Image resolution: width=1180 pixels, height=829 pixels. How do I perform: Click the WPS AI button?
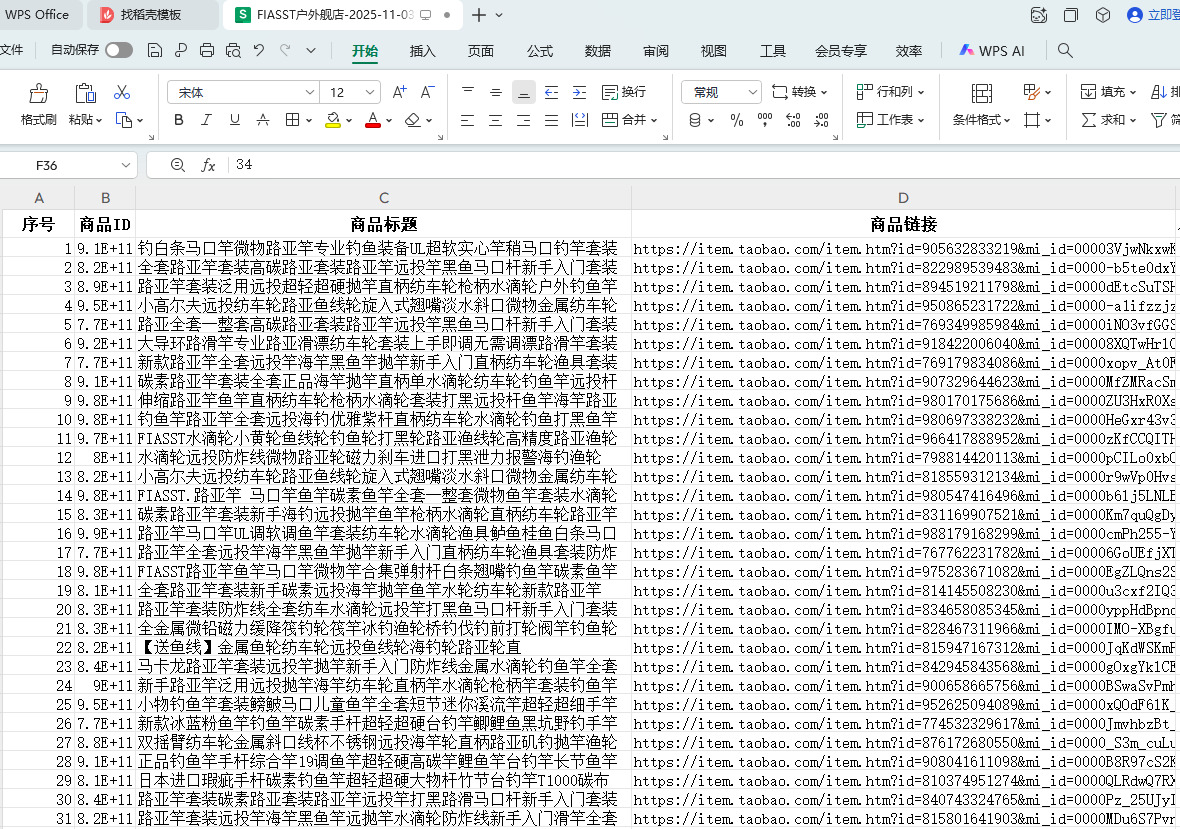[992, 50]
